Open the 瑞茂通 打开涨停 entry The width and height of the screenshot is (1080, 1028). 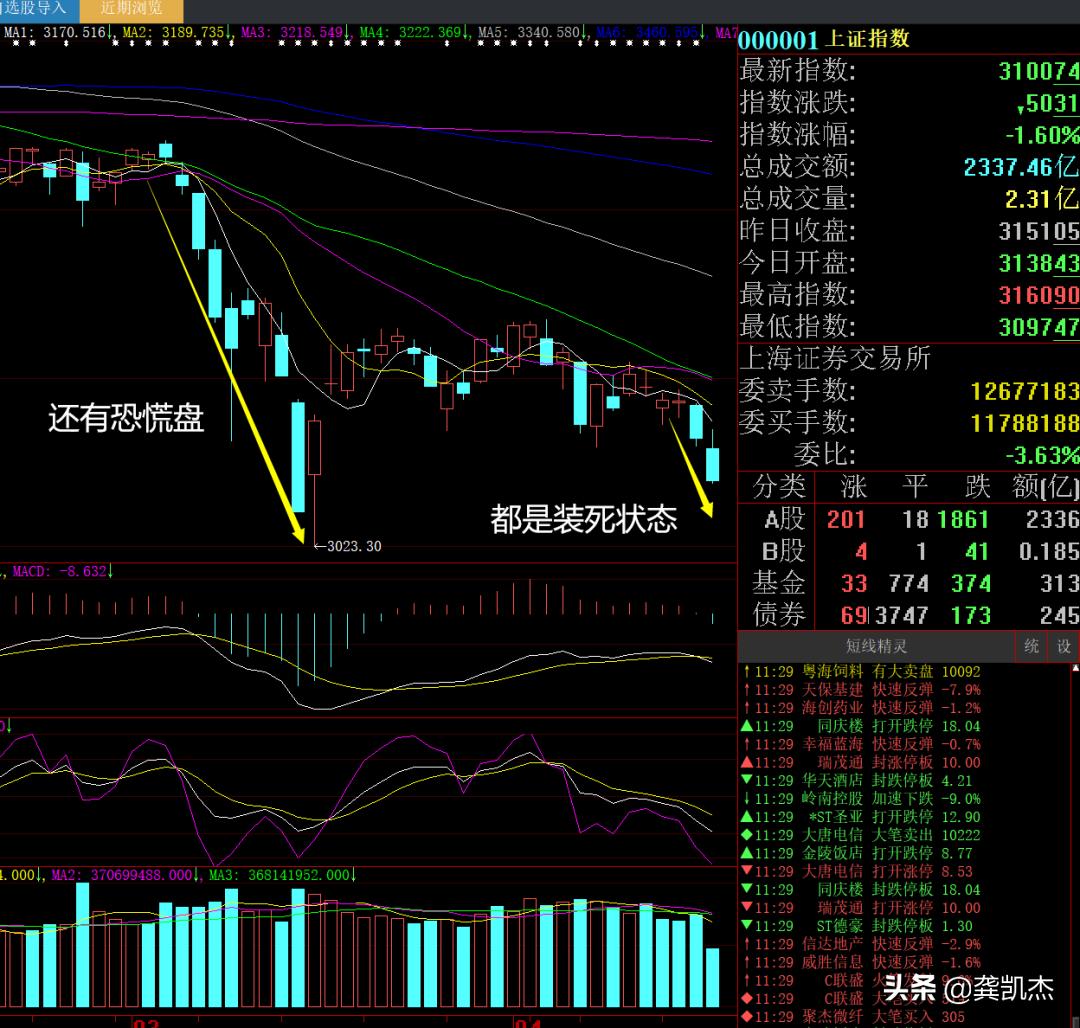coord(860,908)
